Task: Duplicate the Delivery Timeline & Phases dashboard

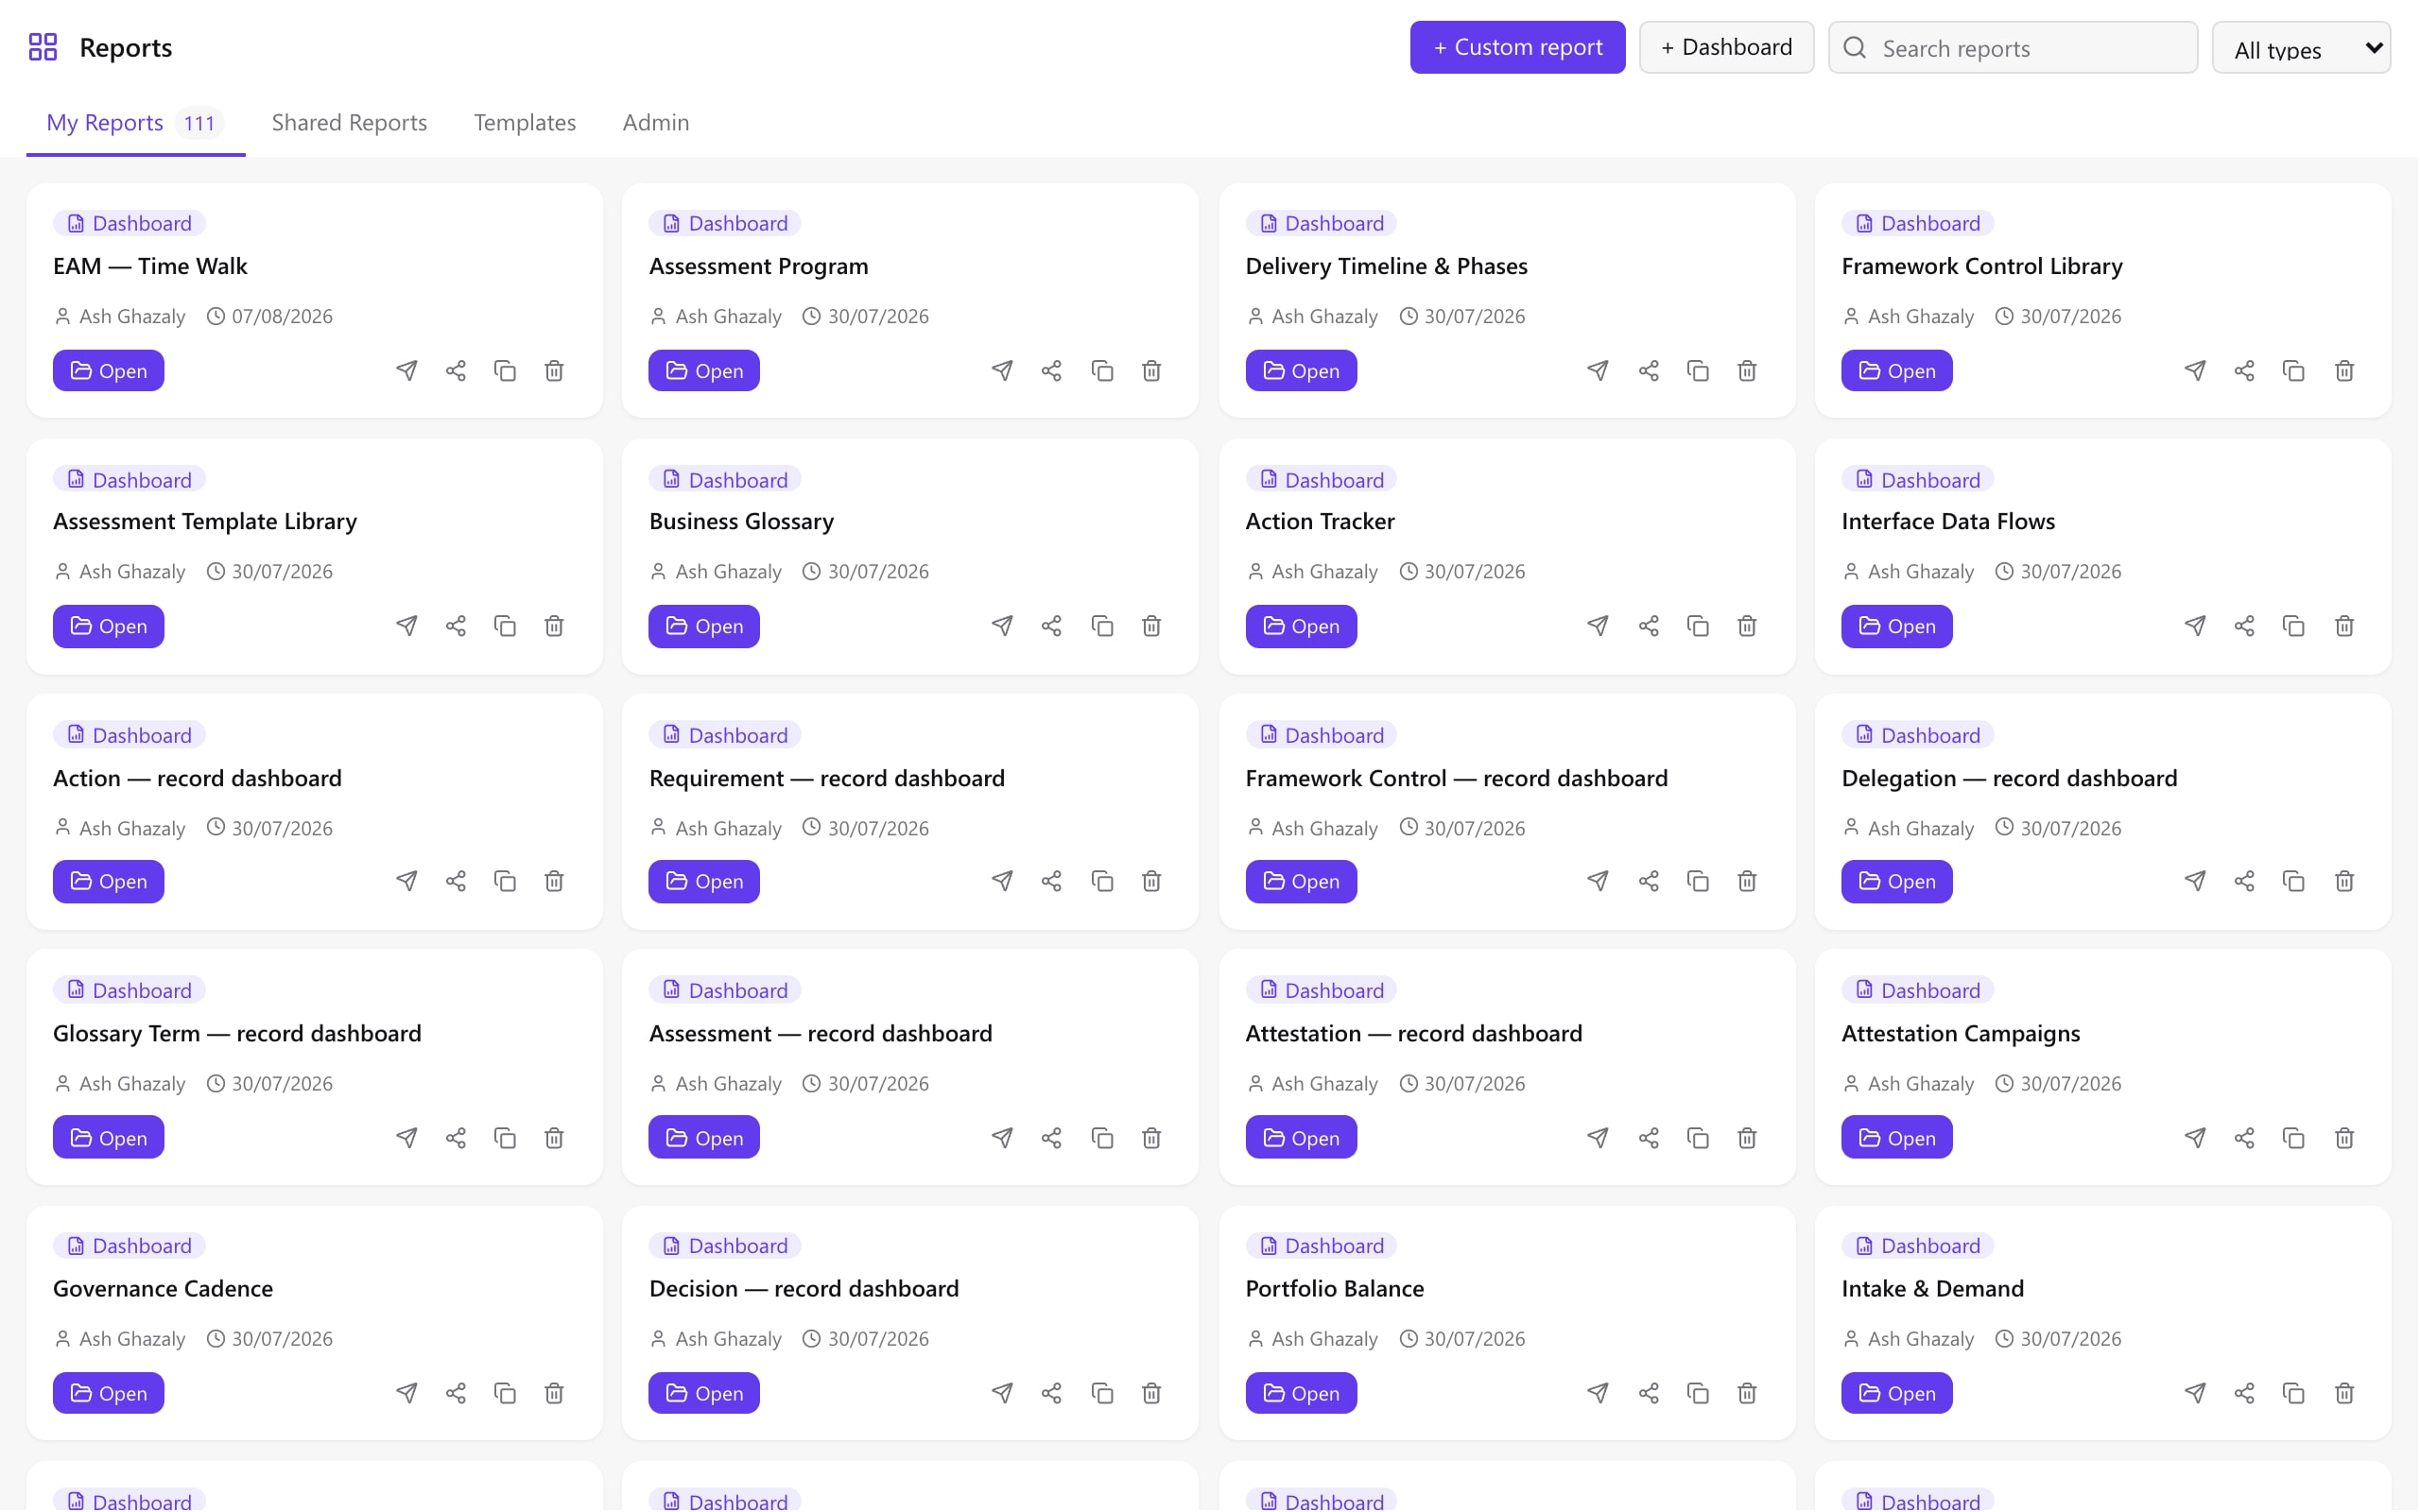Action: point(1699,371)
